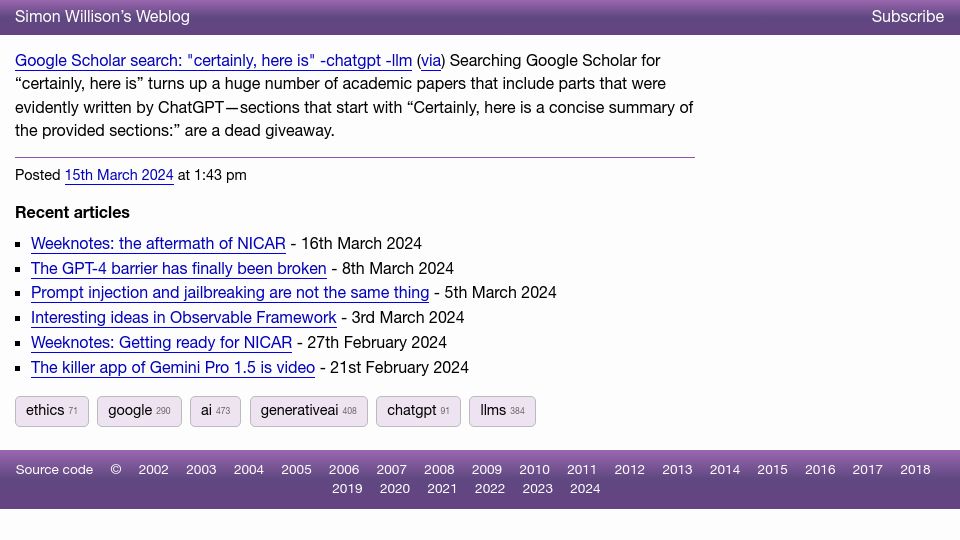
Task: Go to the 2002 archive
Action: 153,470
